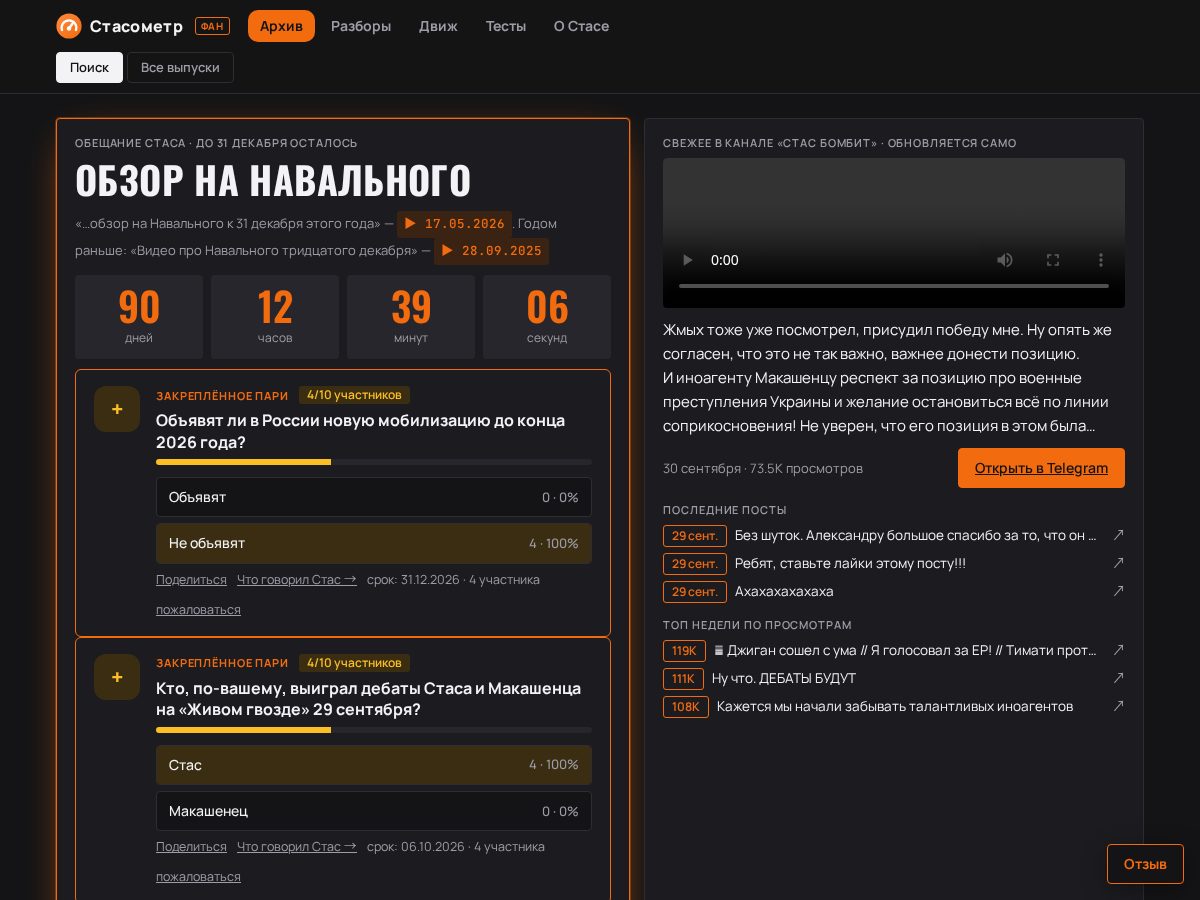The image size is (1200, 900).
Task: Click the Telegram post text starting Жмых тоже
Action: coord(894,378)
